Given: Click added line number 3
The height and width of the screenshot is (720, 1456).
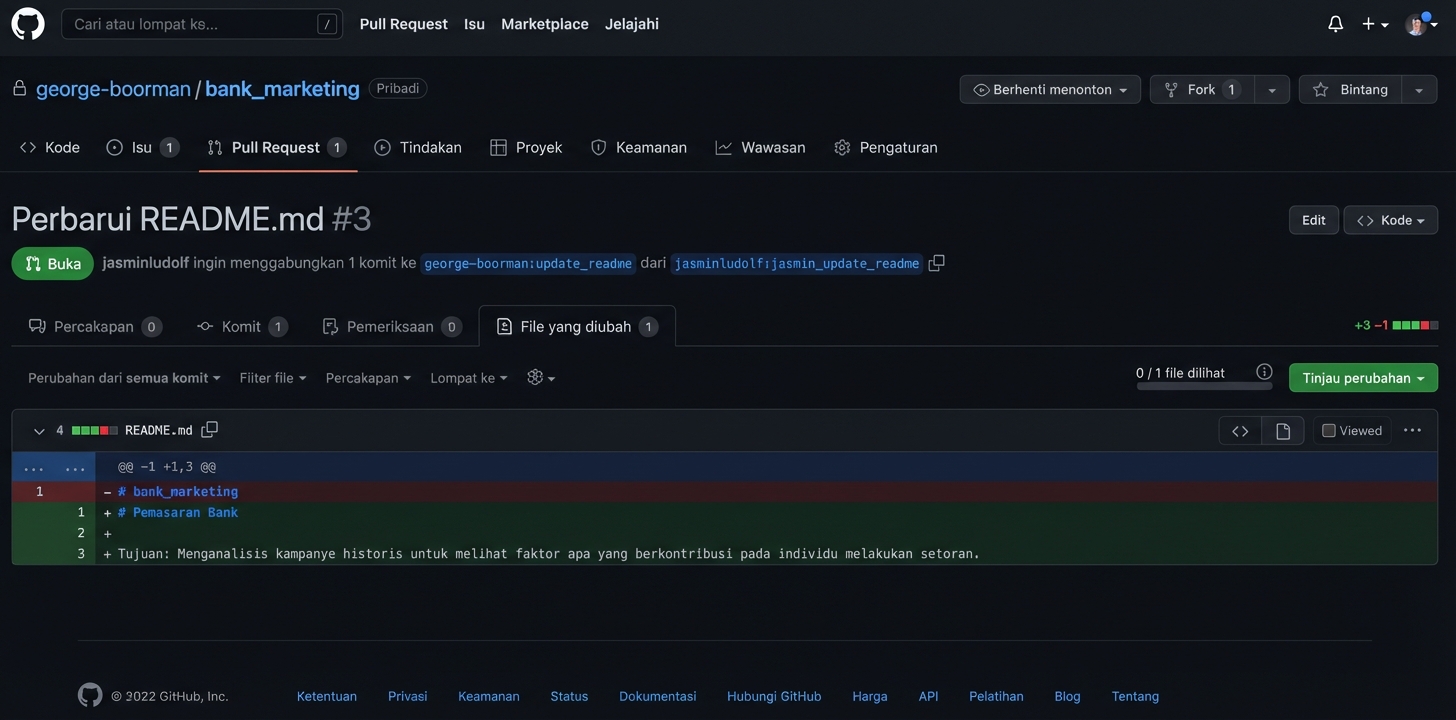Looking at the screenshot, I should [x=81, y=554].
